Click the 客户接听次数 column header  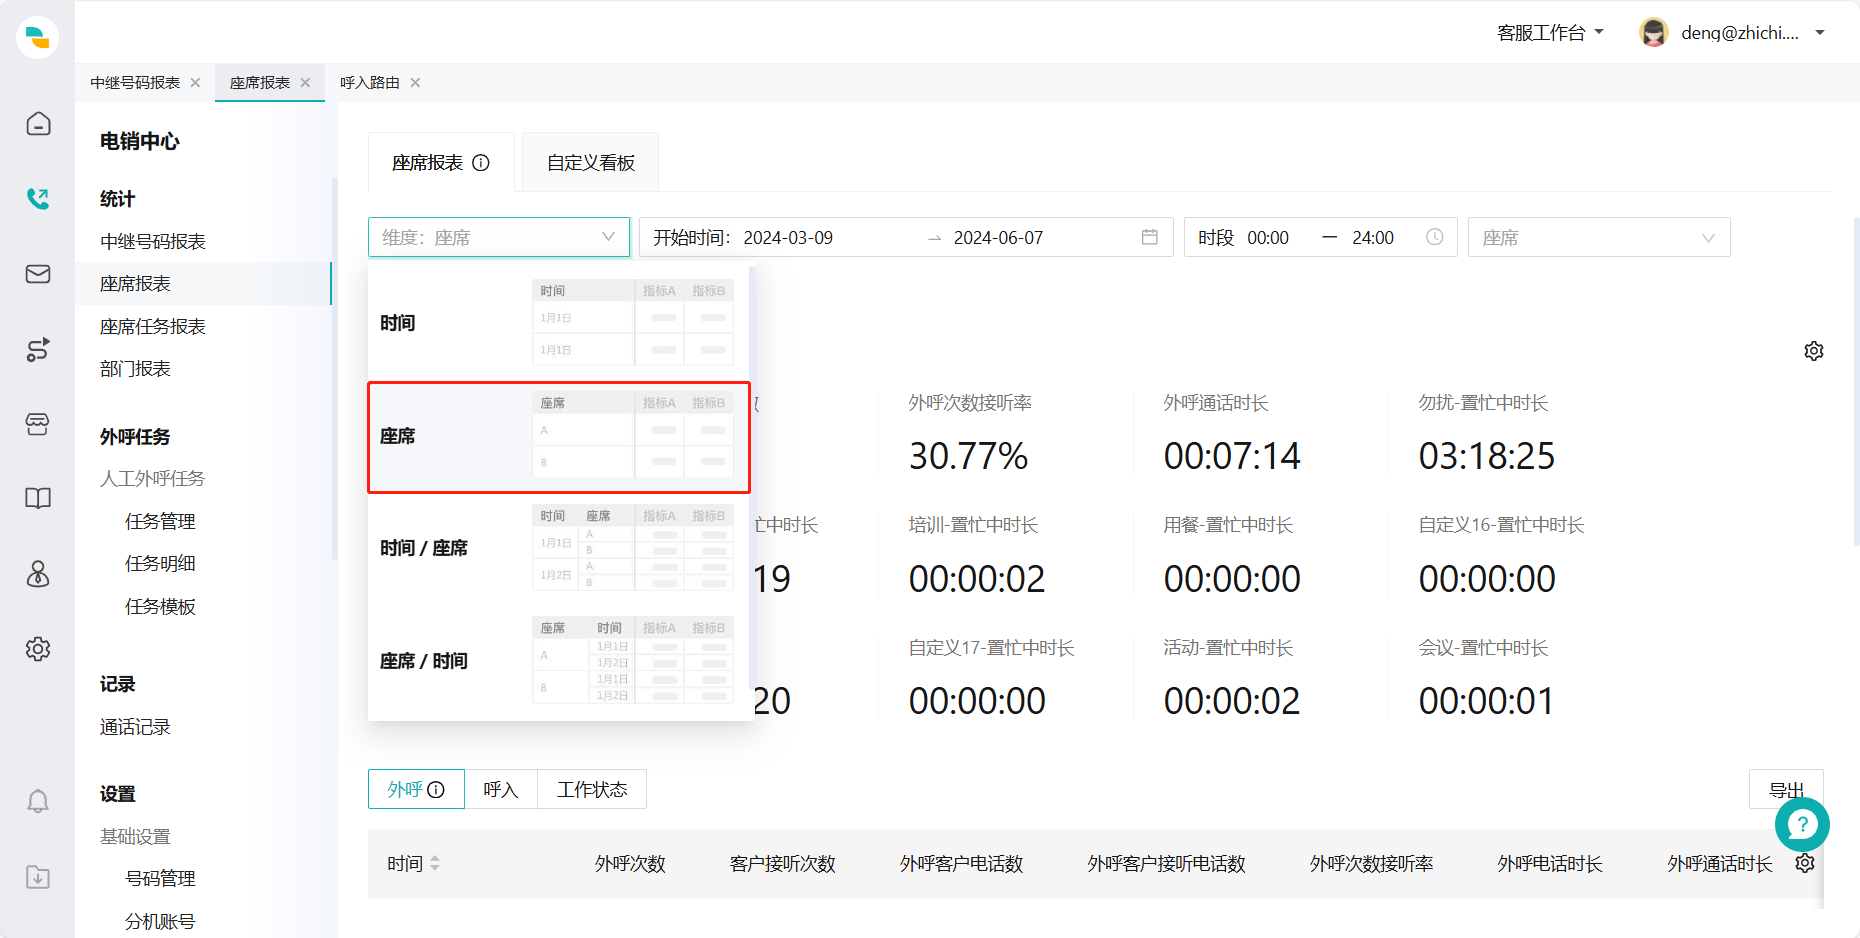[x=782, y=864]
